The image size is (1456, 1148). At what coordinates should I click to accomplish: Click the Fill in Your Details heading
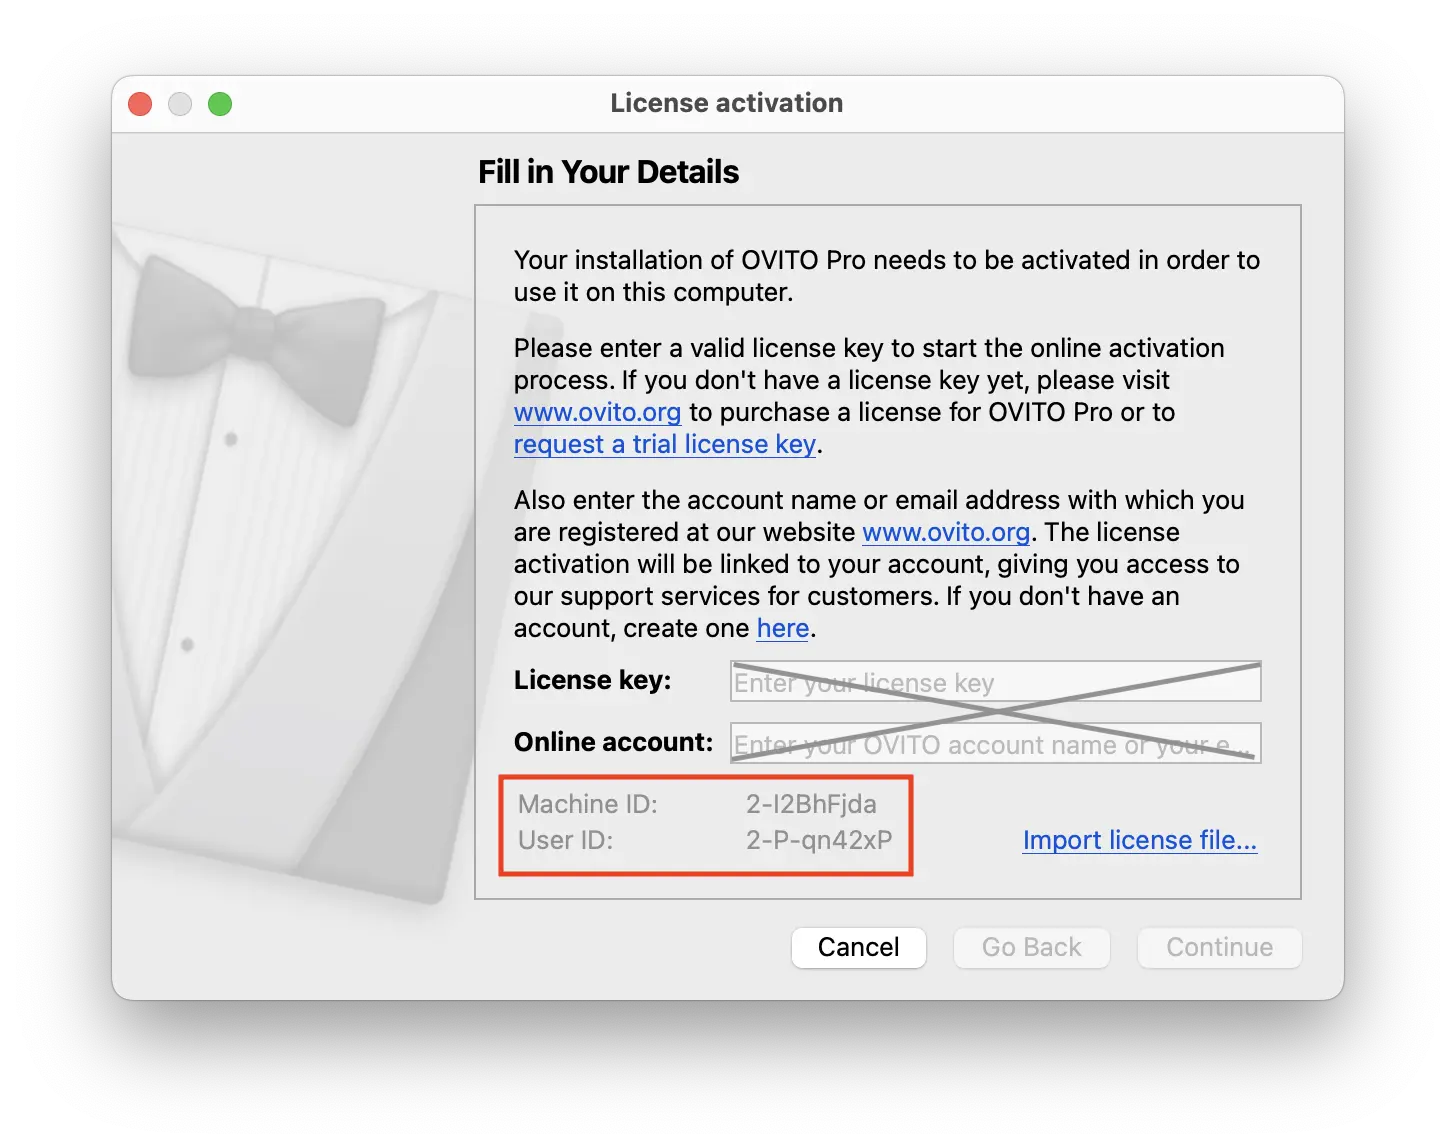[608, 171]
